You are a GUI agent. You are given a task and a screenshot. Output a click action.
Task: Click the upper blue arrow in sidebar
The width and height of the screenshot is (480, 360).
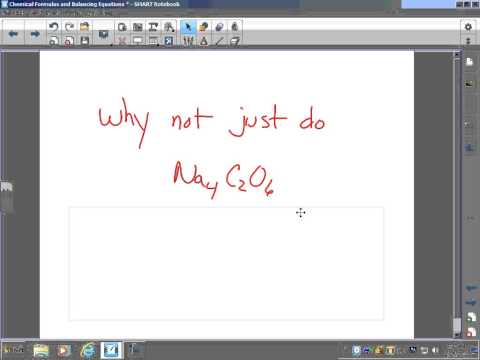(470, 288)
